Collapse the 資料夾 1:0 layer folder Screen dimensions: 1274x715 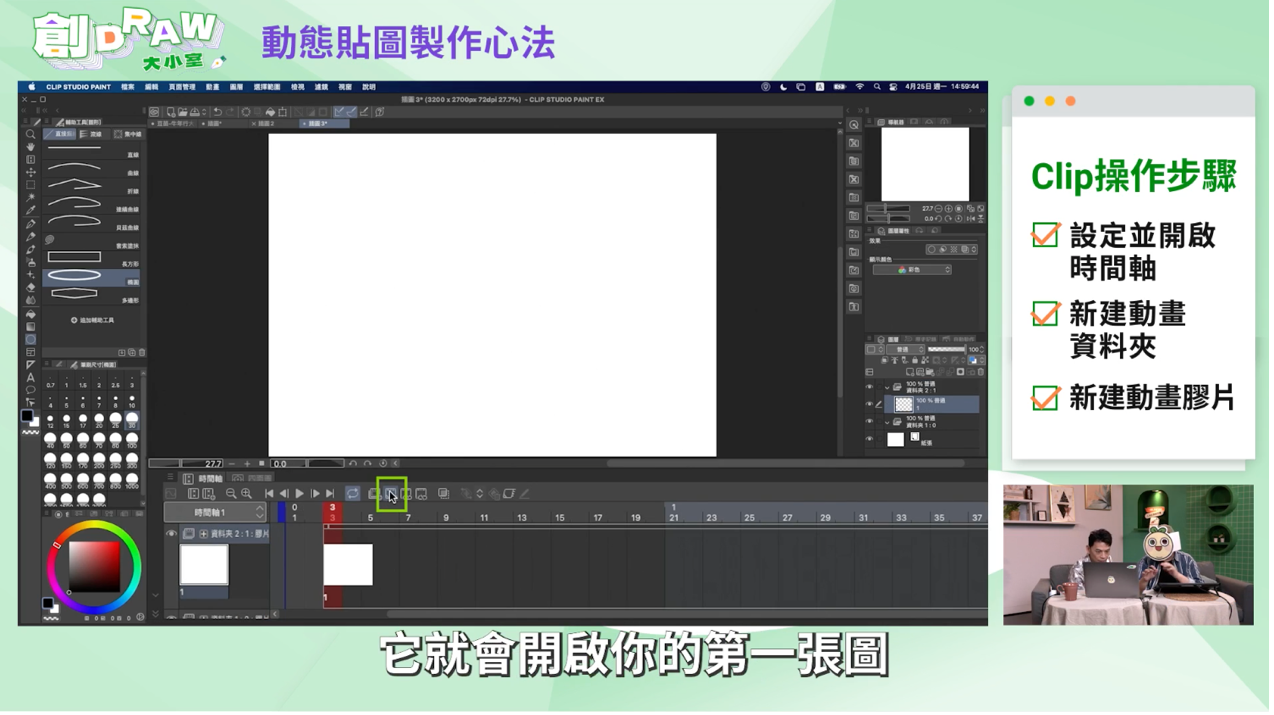[887, 422]
